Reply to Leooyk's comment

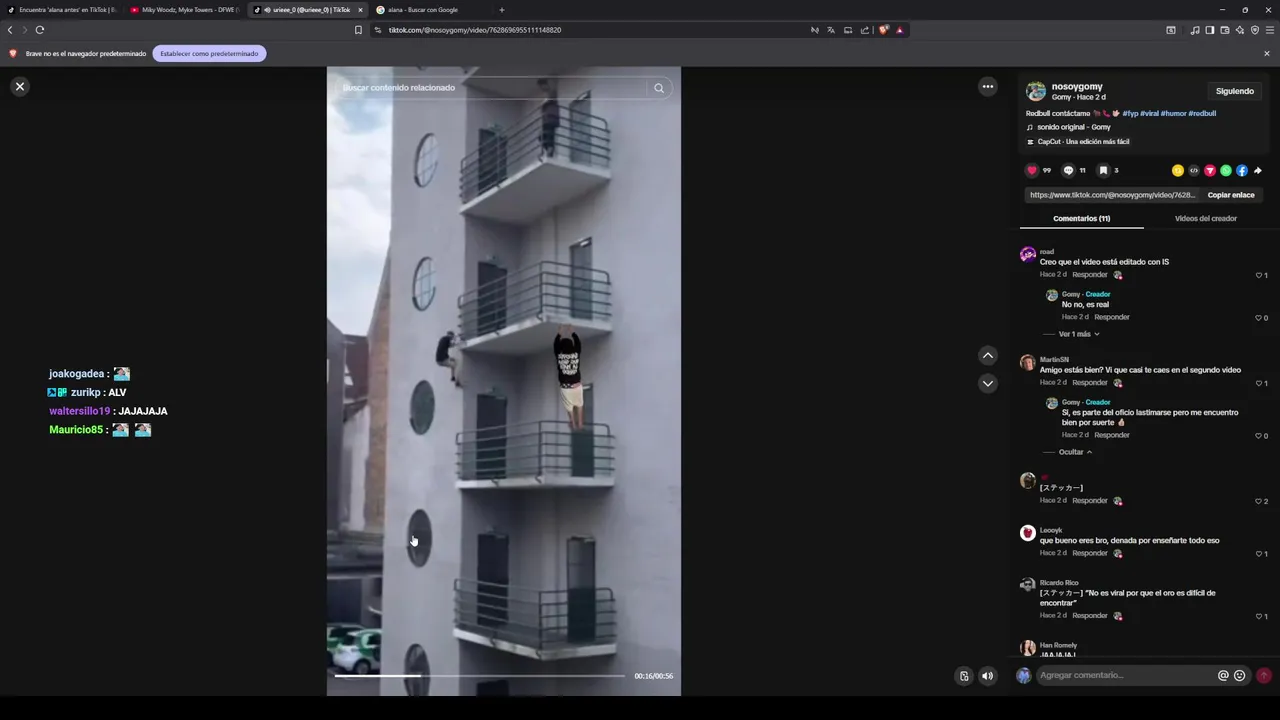(1090, 553)
